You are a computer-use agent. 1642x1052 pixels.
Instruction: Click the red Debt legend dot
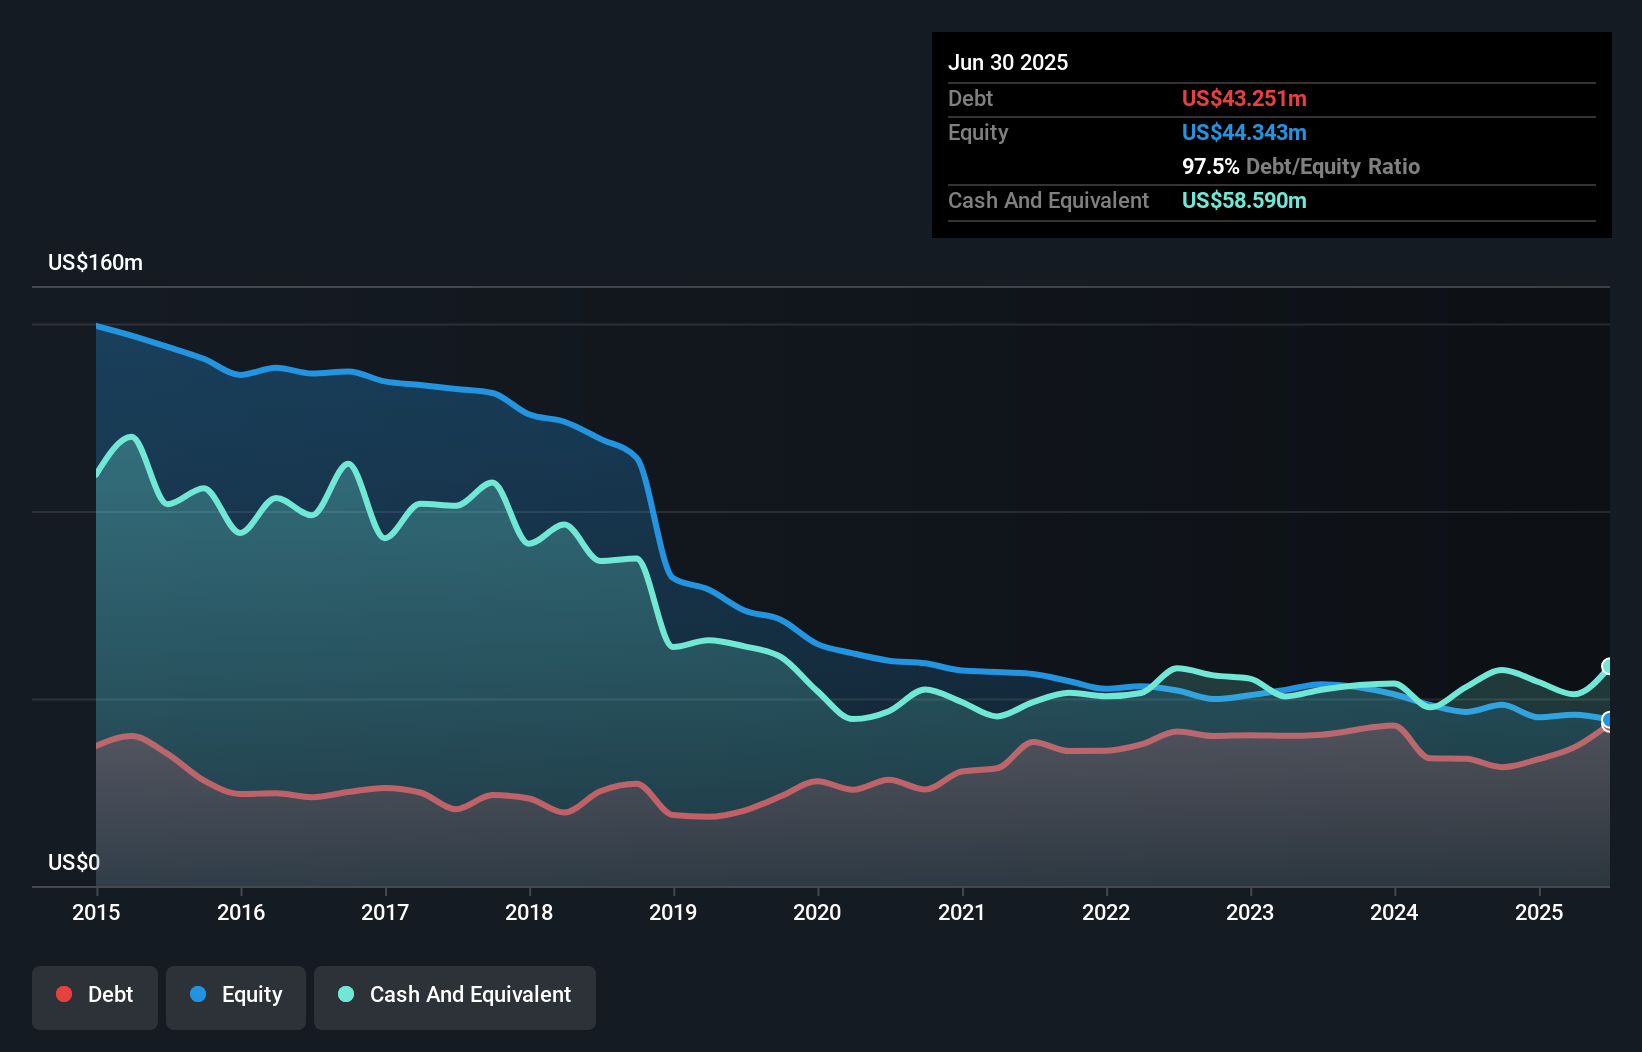(64, 994)
